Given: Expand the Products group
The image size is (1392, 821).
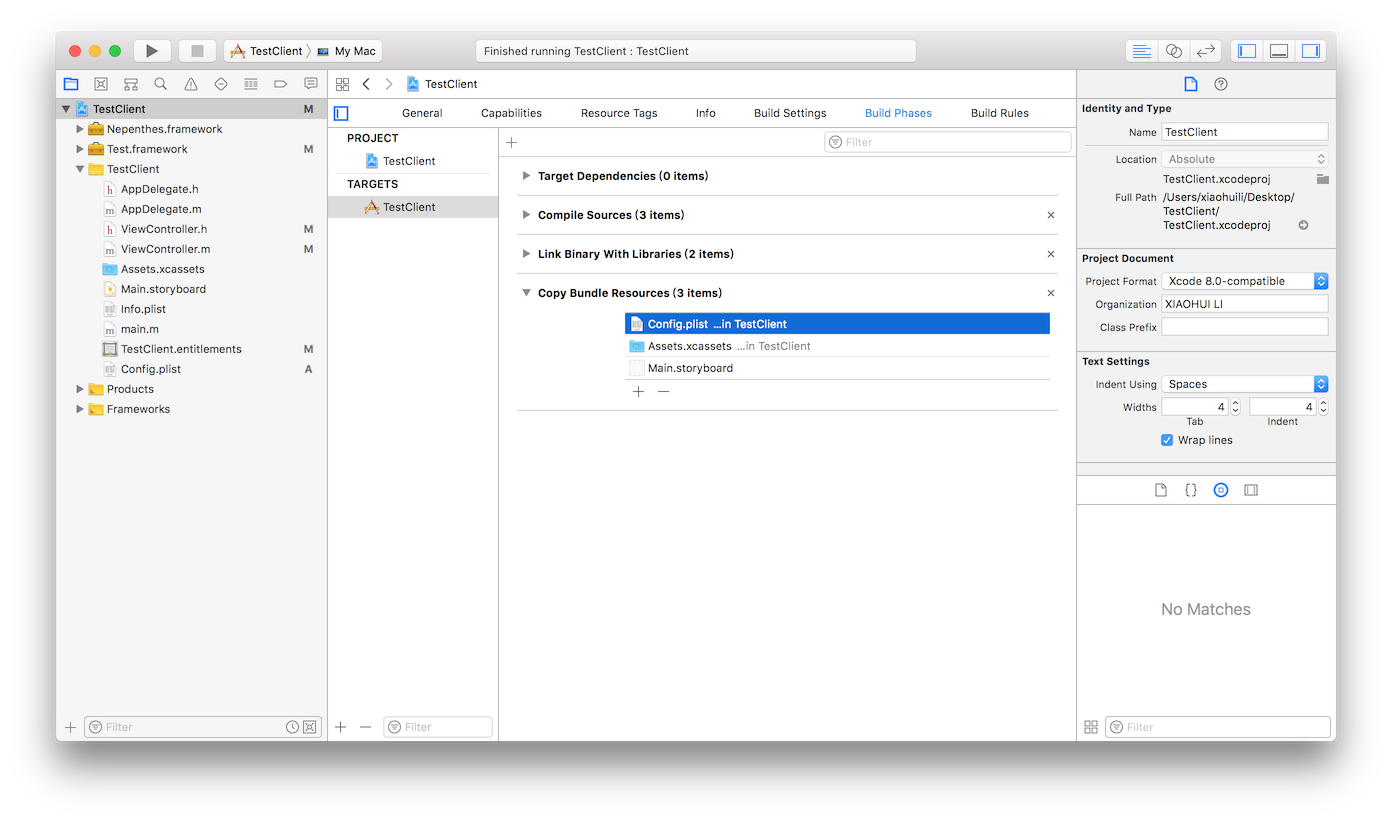Looking at the screenshot, I should [80, 389].
